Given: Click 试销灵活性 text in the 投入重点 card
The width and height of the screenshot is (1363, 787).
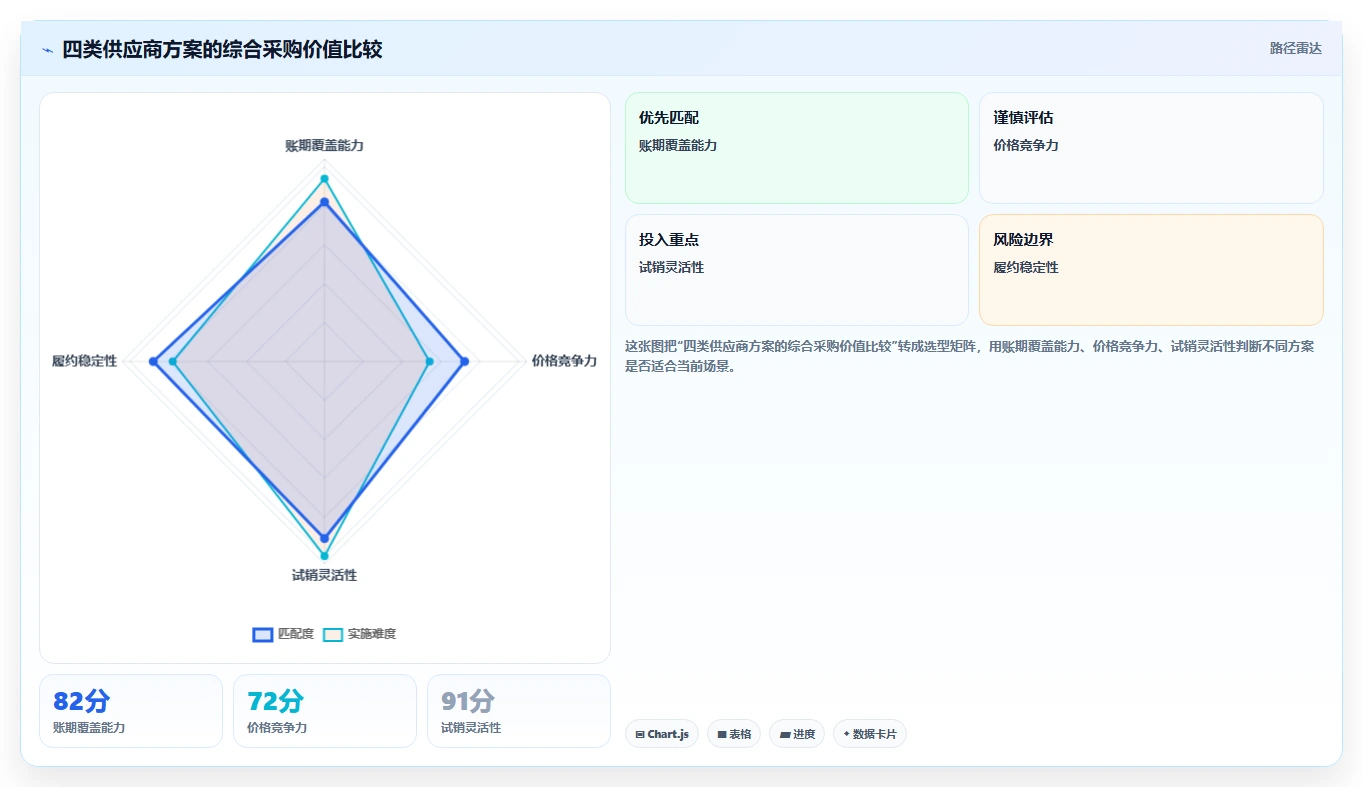Looking at the screenshot, I should pos(672,267).
